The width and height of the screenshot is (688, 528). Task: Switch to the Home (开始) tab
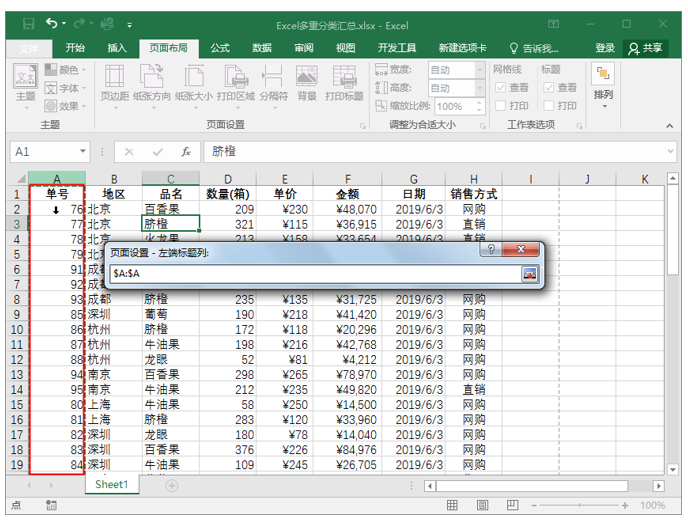pos(75,48)
